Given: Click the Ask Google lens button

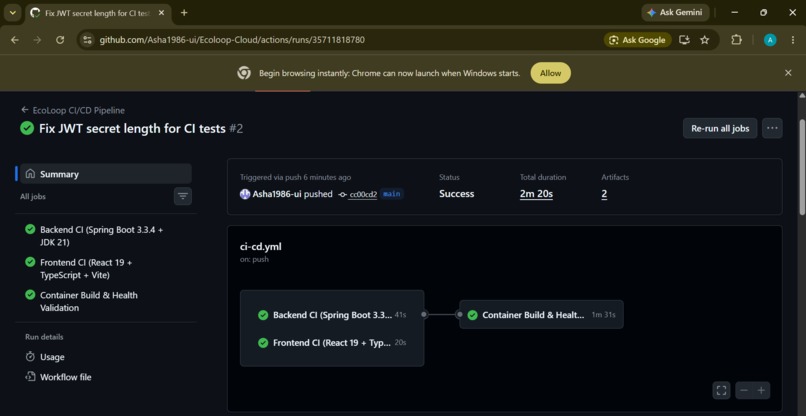Looking at the screenshot, I should point(637,40).
